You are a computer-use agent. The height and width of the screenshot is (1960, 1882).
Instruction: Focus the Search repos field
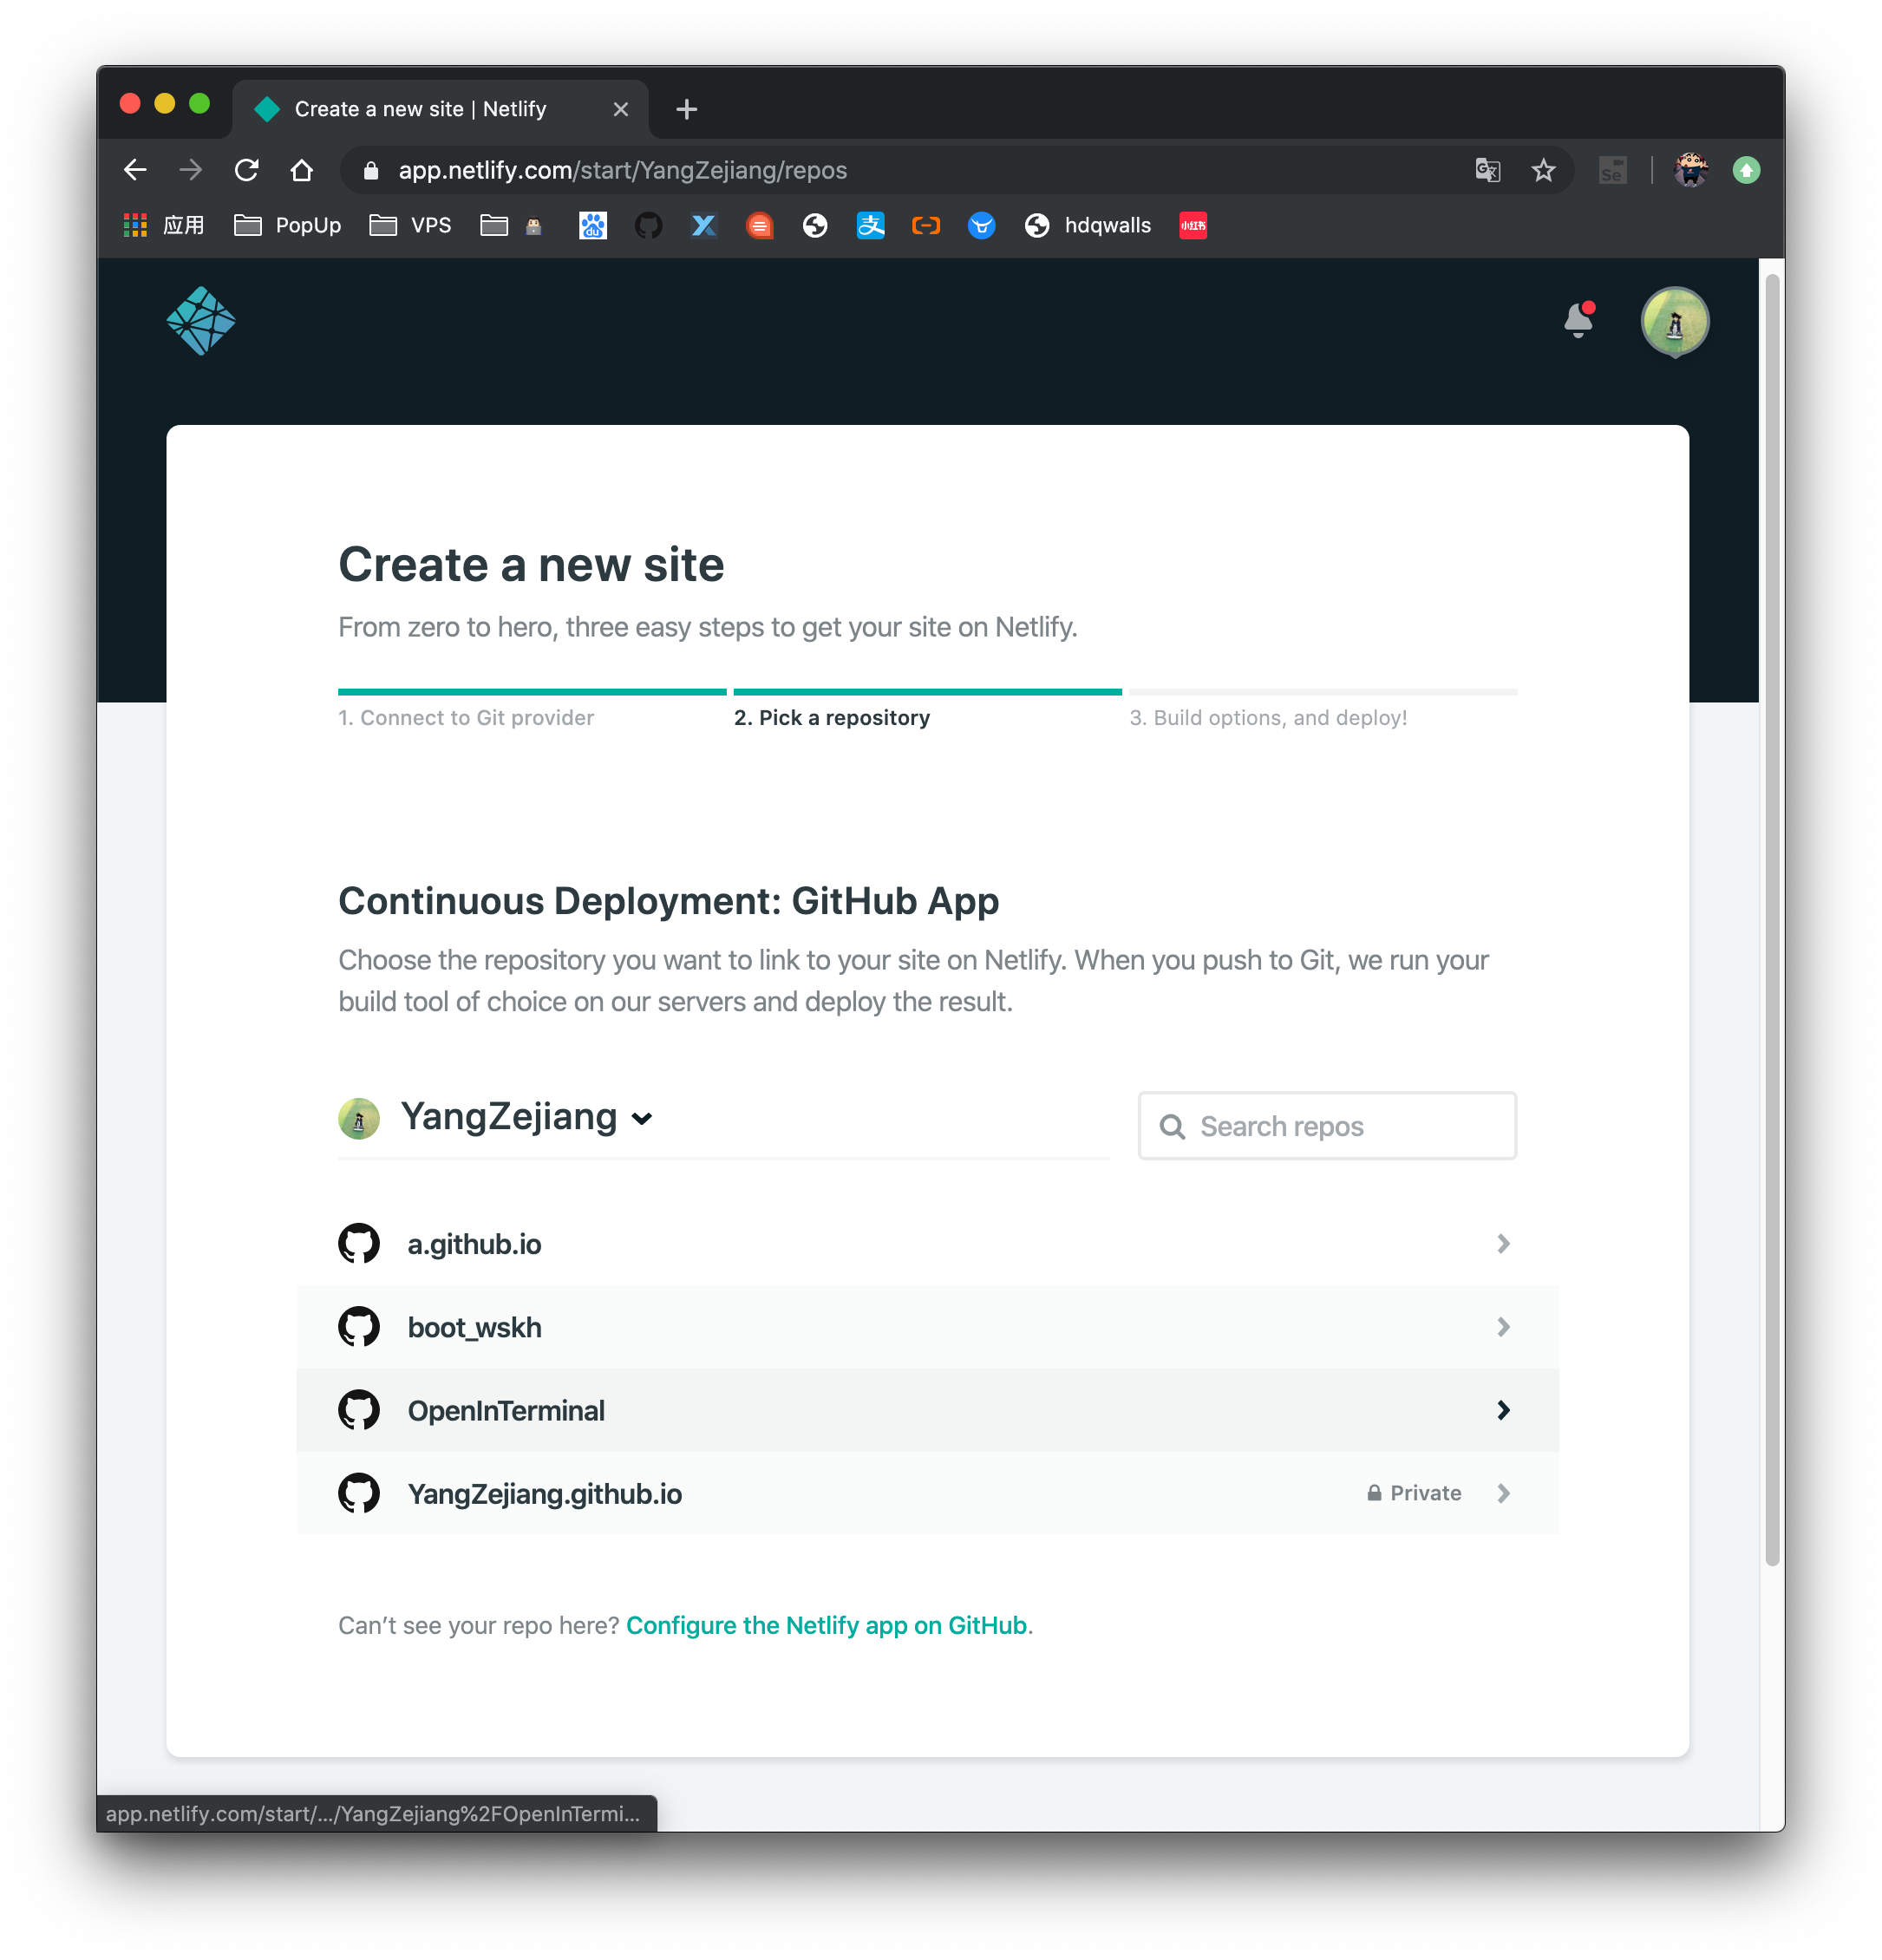click(1327, 1126)
